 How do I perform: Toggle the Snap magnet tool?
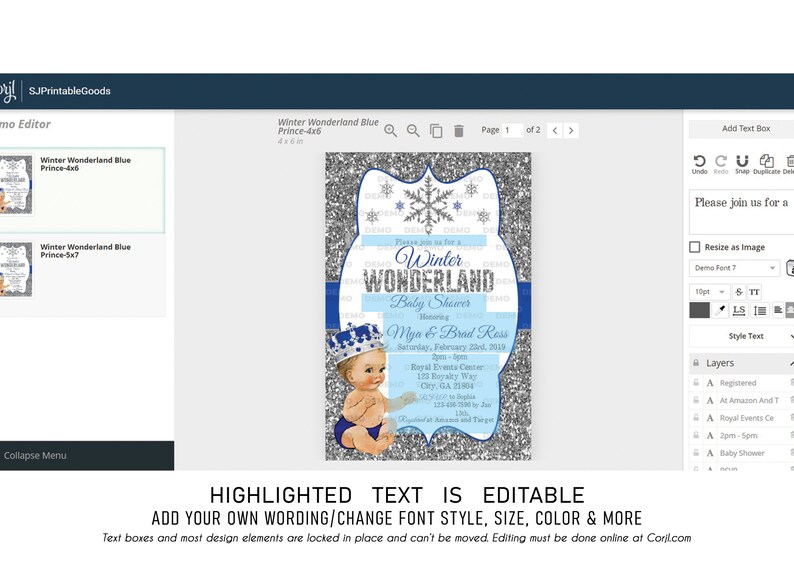pos(742,165)
